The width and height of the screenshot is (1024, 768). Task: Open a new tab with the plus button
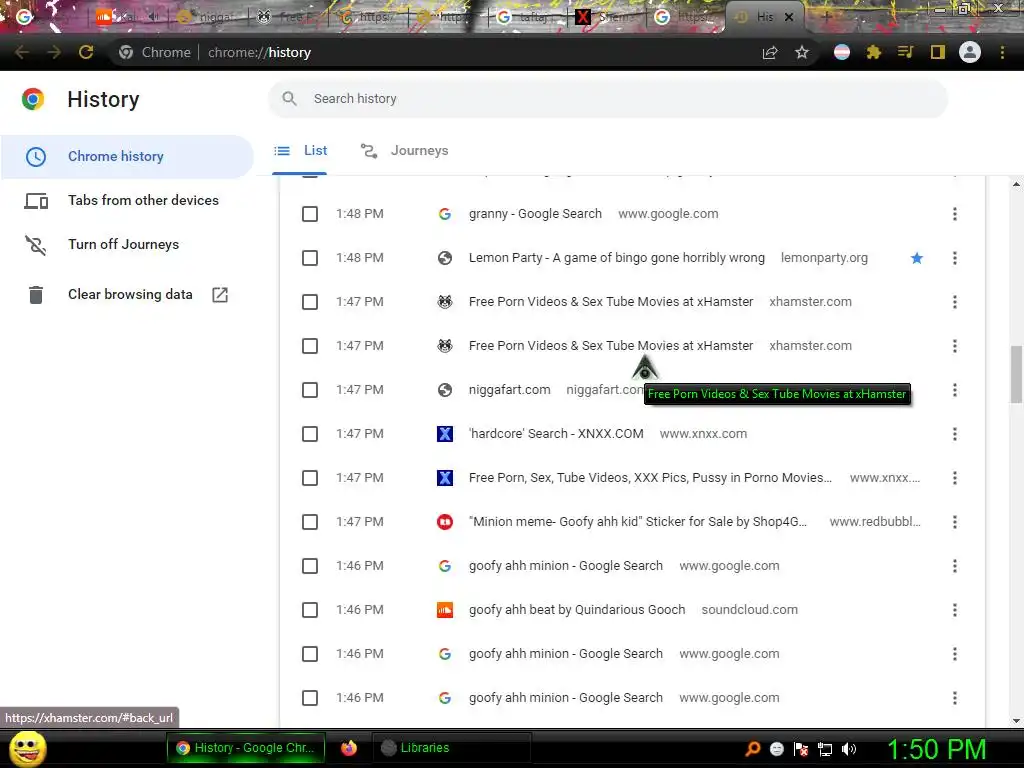point(825,17)
